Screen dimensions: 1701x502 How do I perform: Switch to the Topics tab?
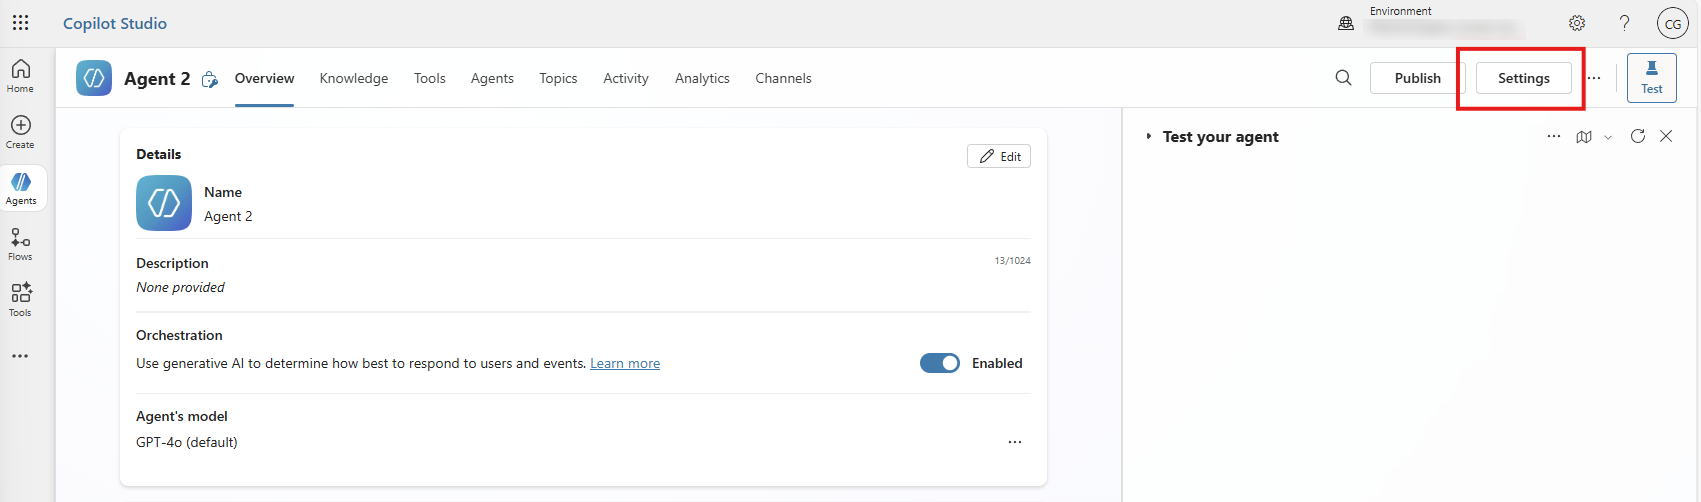[558, 78]
